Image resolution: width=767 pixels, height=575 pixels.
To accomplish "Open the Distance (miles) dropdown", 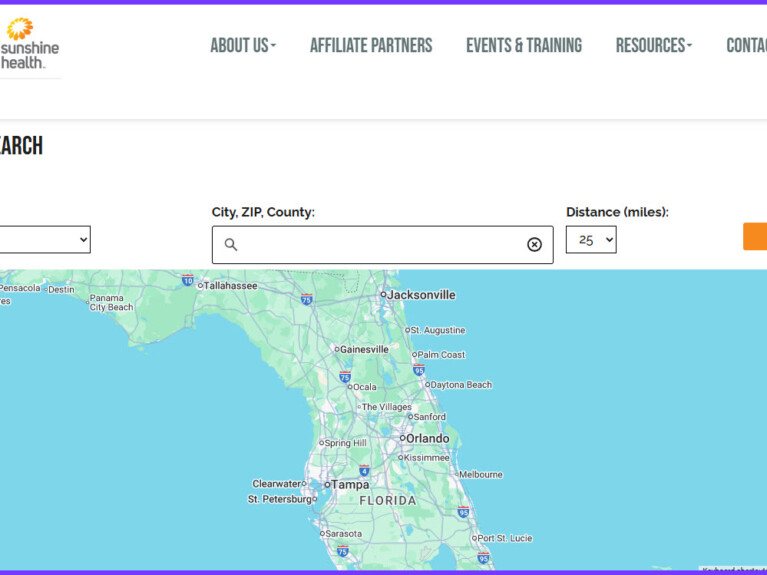I will click(x=591, y=240).
